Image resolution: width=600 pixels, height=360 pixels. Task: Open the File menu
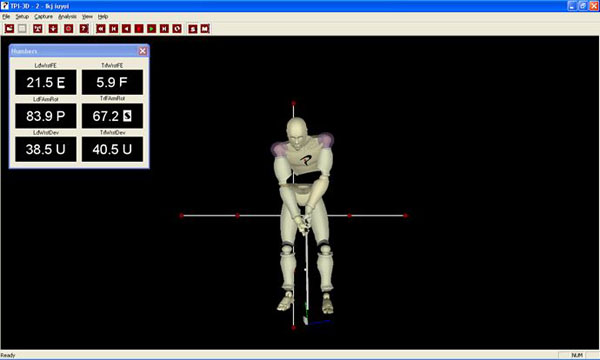[6, 17]
